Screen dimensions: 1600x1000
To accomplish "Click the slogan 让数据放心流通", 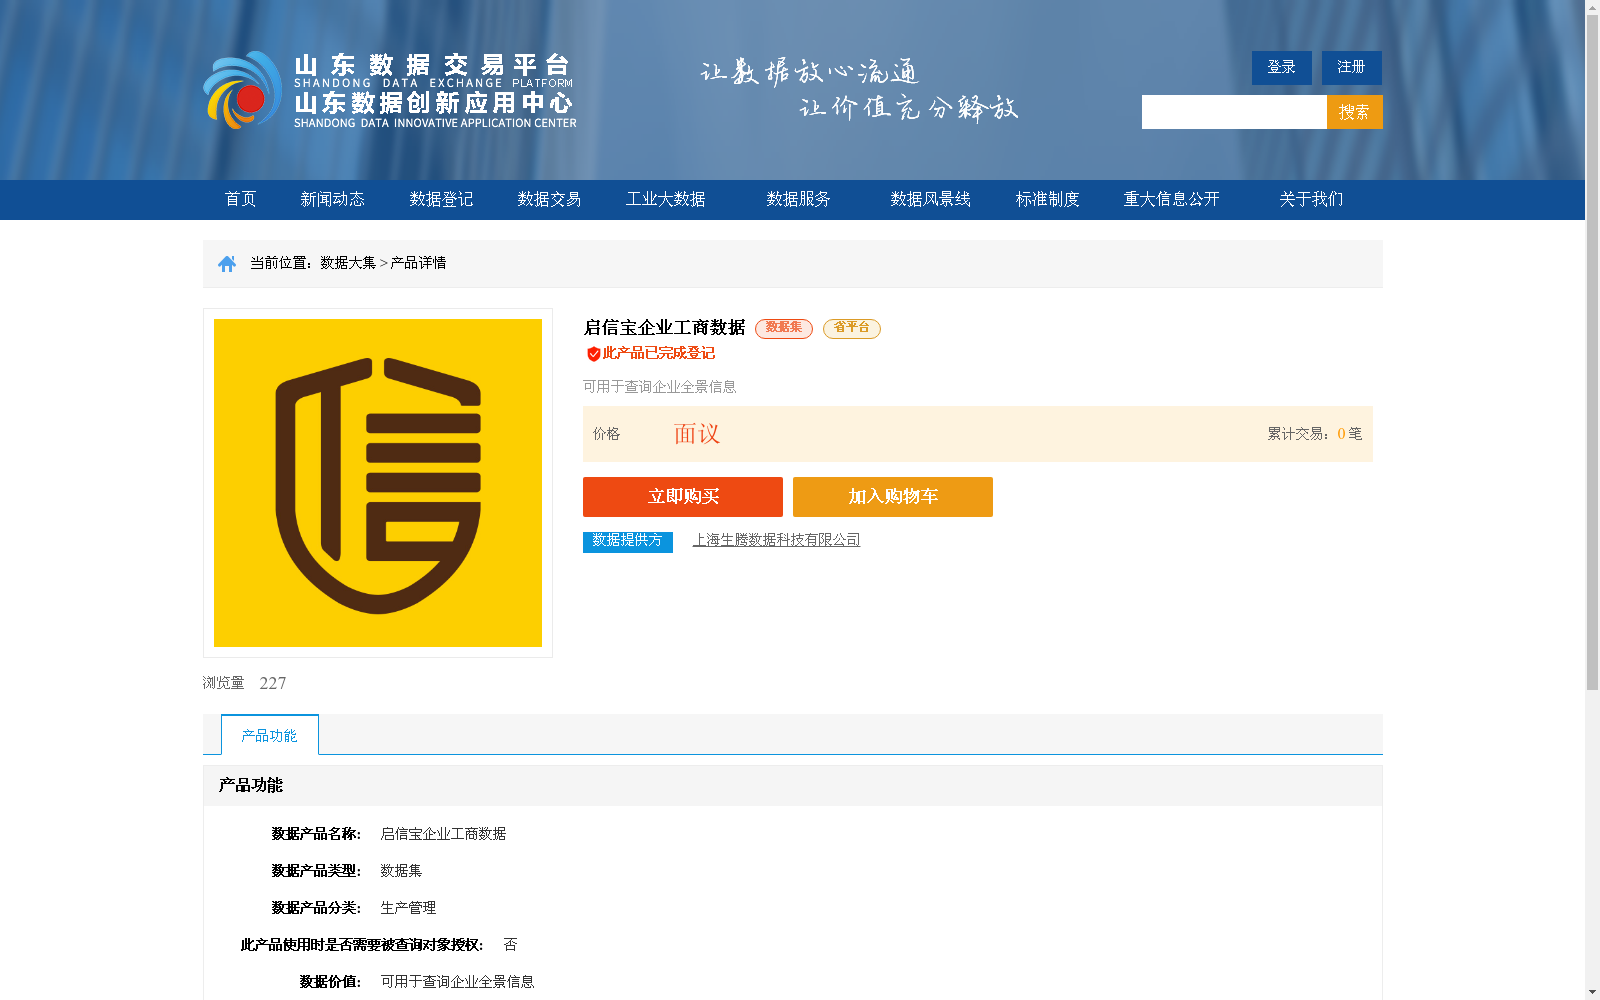I will 809,71.
